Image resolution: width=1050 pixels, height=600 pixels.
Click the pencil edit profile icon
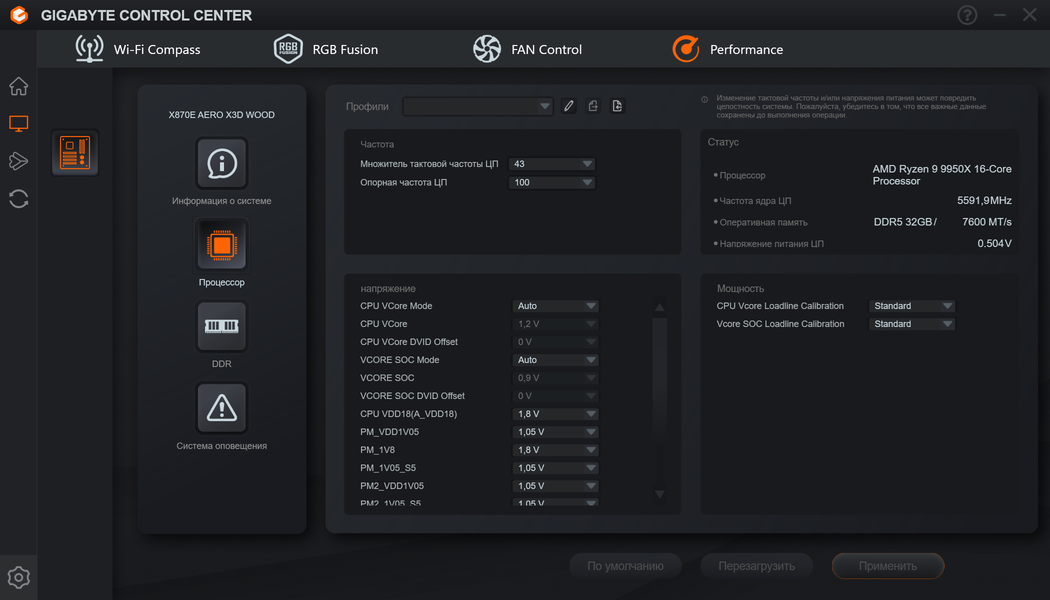tap(569, 106)
